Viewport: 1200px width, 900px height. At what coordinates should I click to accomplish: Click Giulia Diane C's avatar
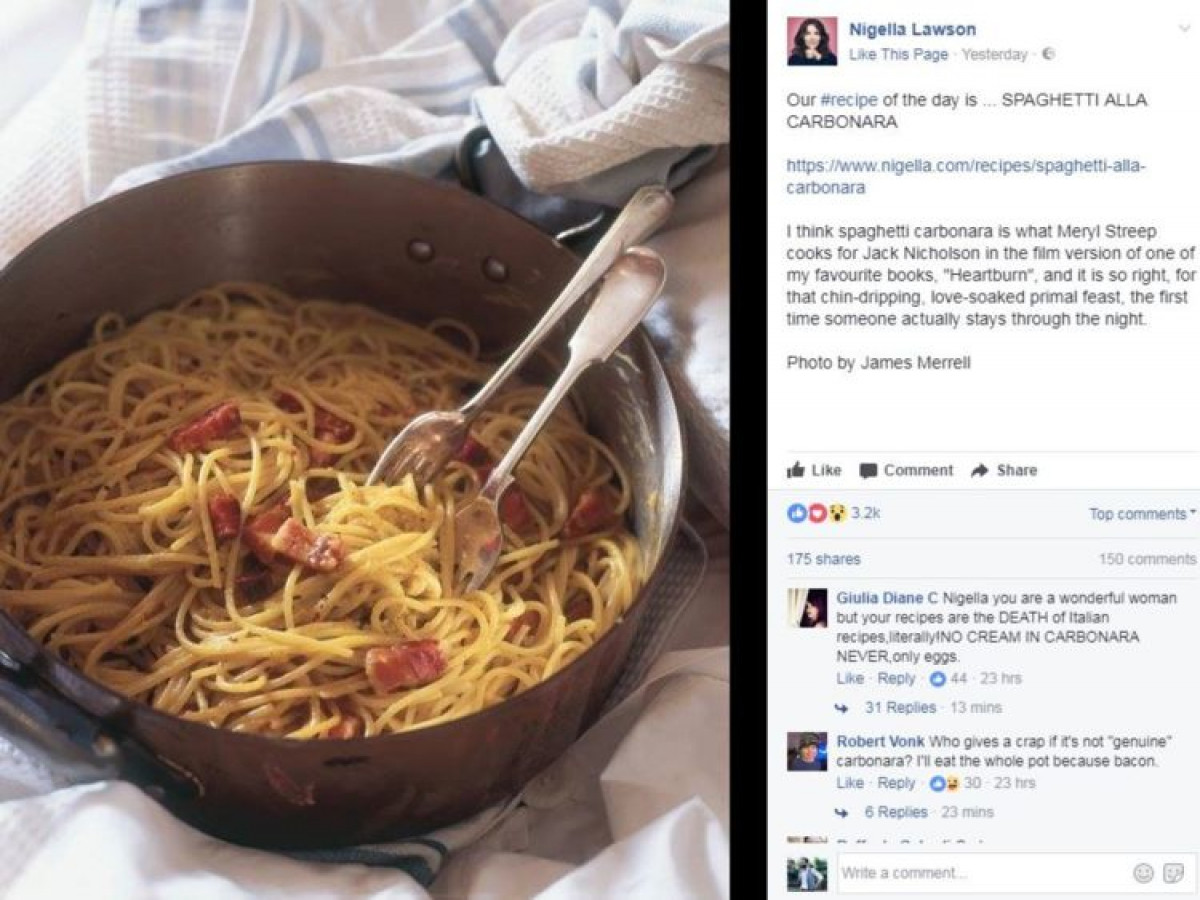tap(807, 607)
